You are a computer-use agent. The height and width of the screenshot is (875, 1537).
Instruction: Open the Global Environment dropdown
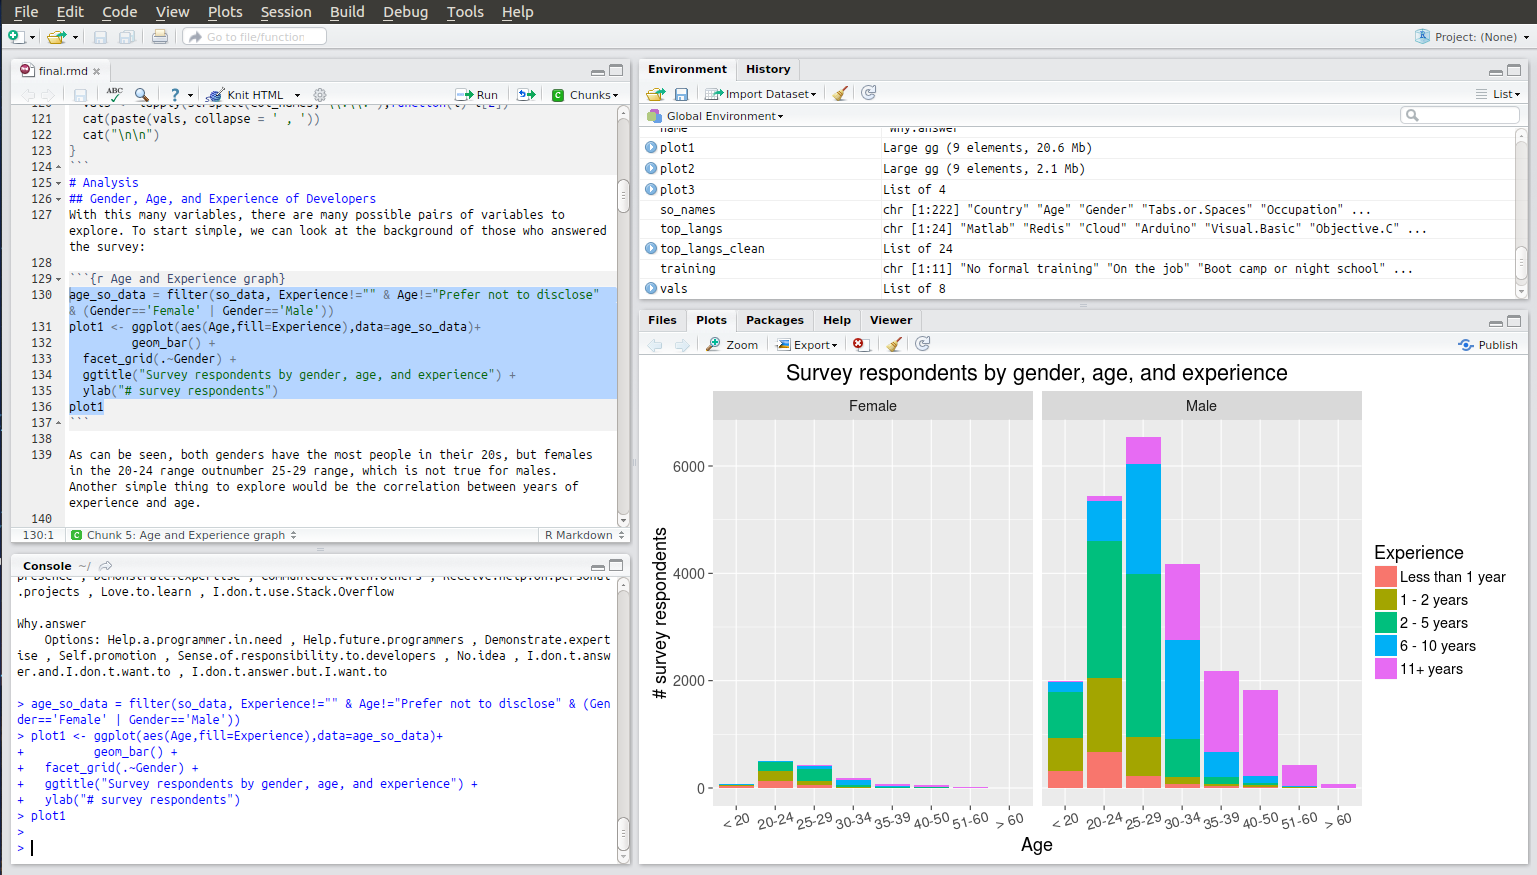click(x=724, y=116)
